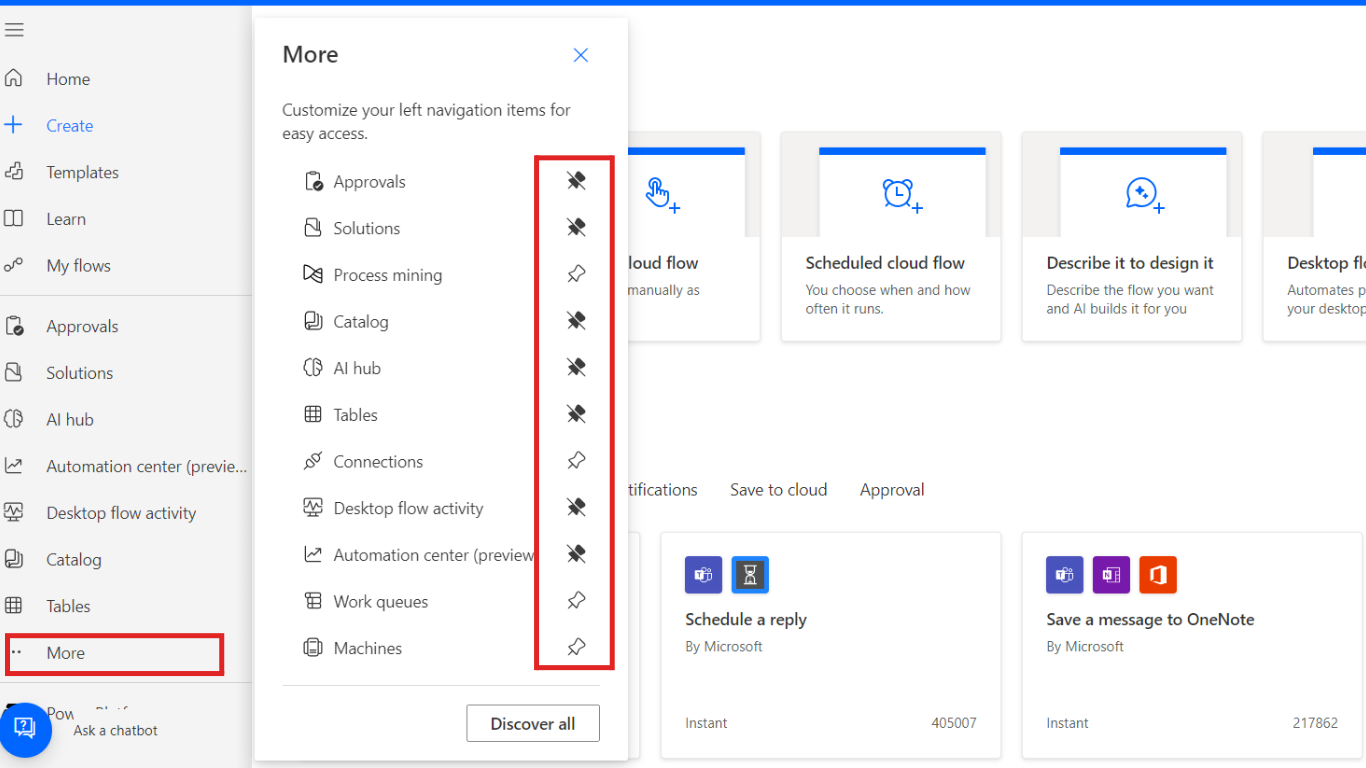This screenshot has height=768, width=1366.
Task: Click the Ask a chatbot icon
Action: [x=25, y=729]
